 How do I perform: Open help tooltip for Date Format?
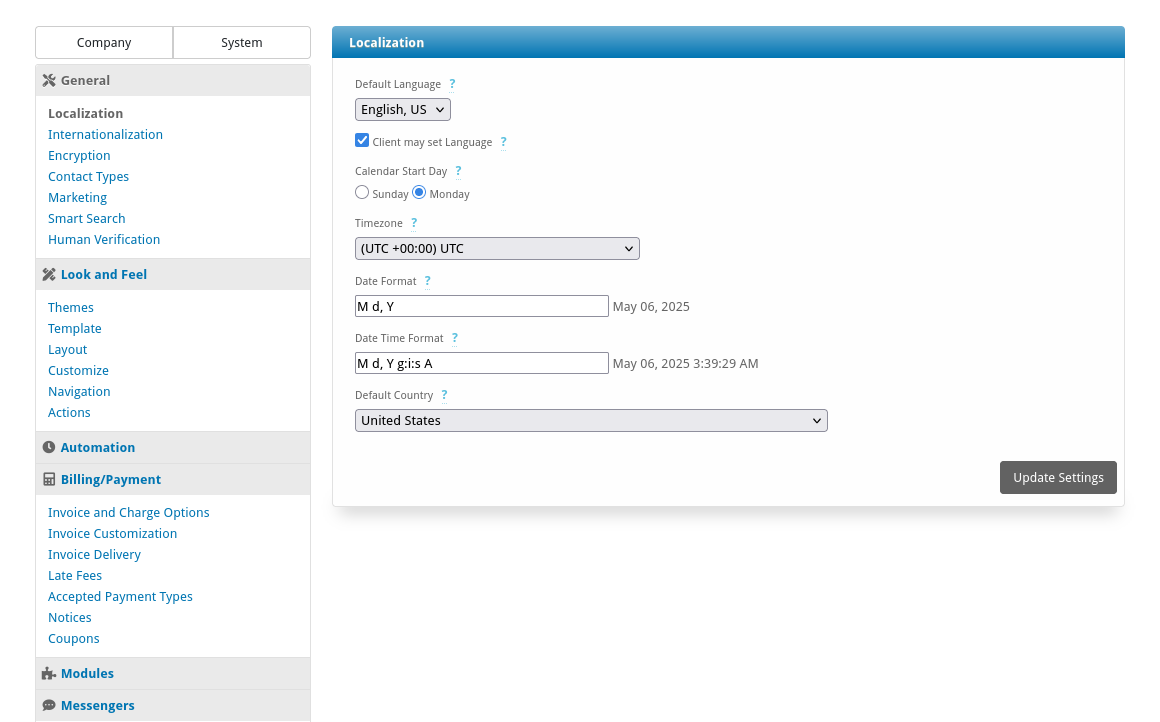427,281
